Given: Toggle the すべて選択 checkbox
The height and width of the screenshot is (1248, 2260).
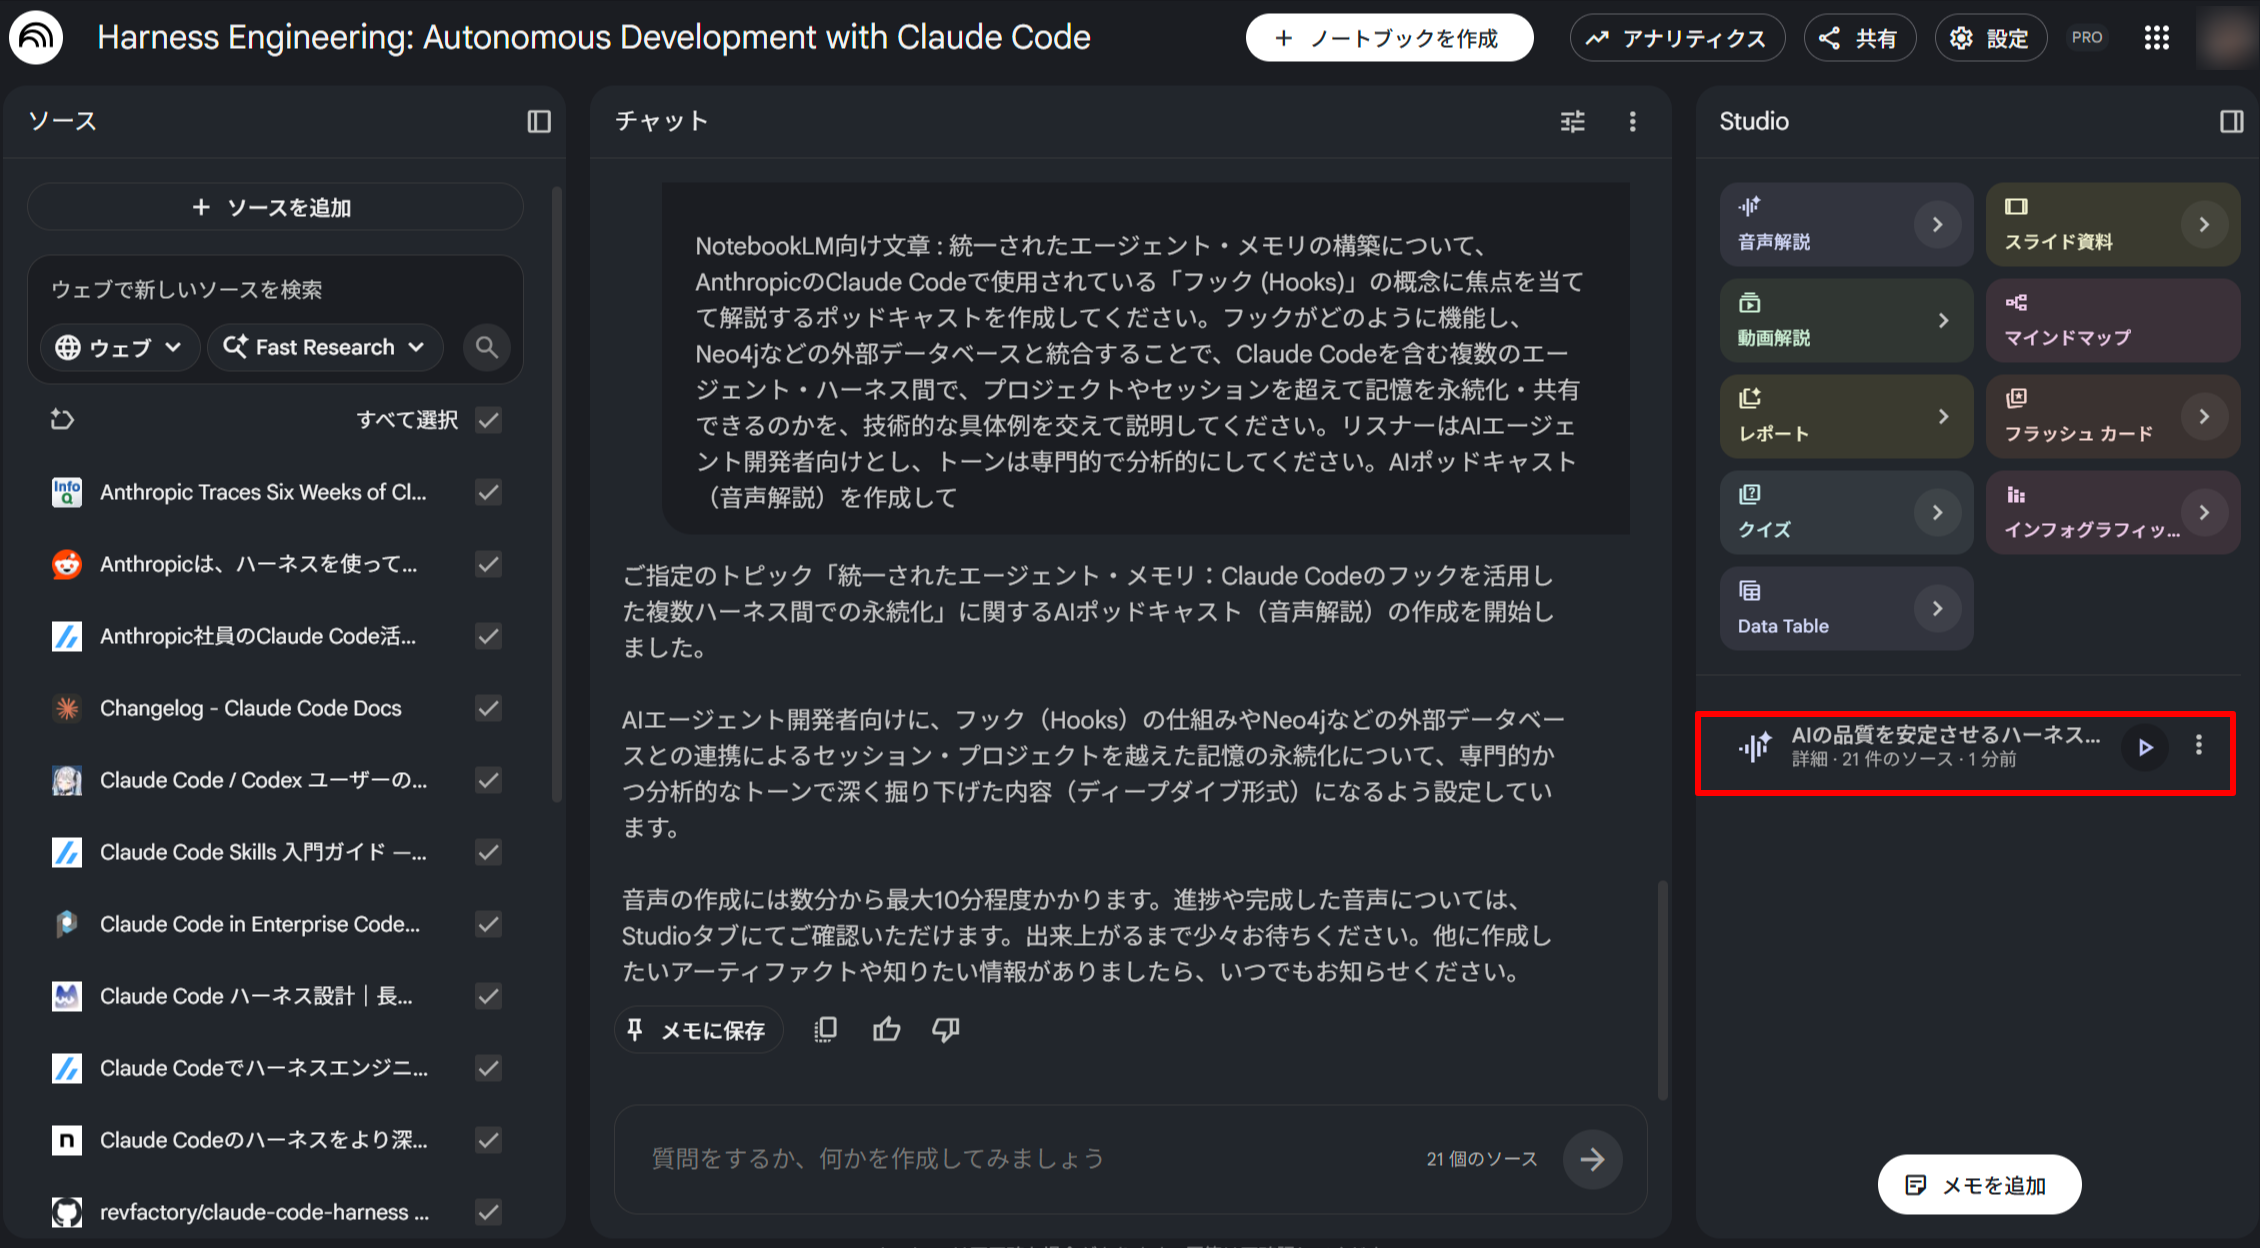Looking at the screenshot, I should coord(488,420).
